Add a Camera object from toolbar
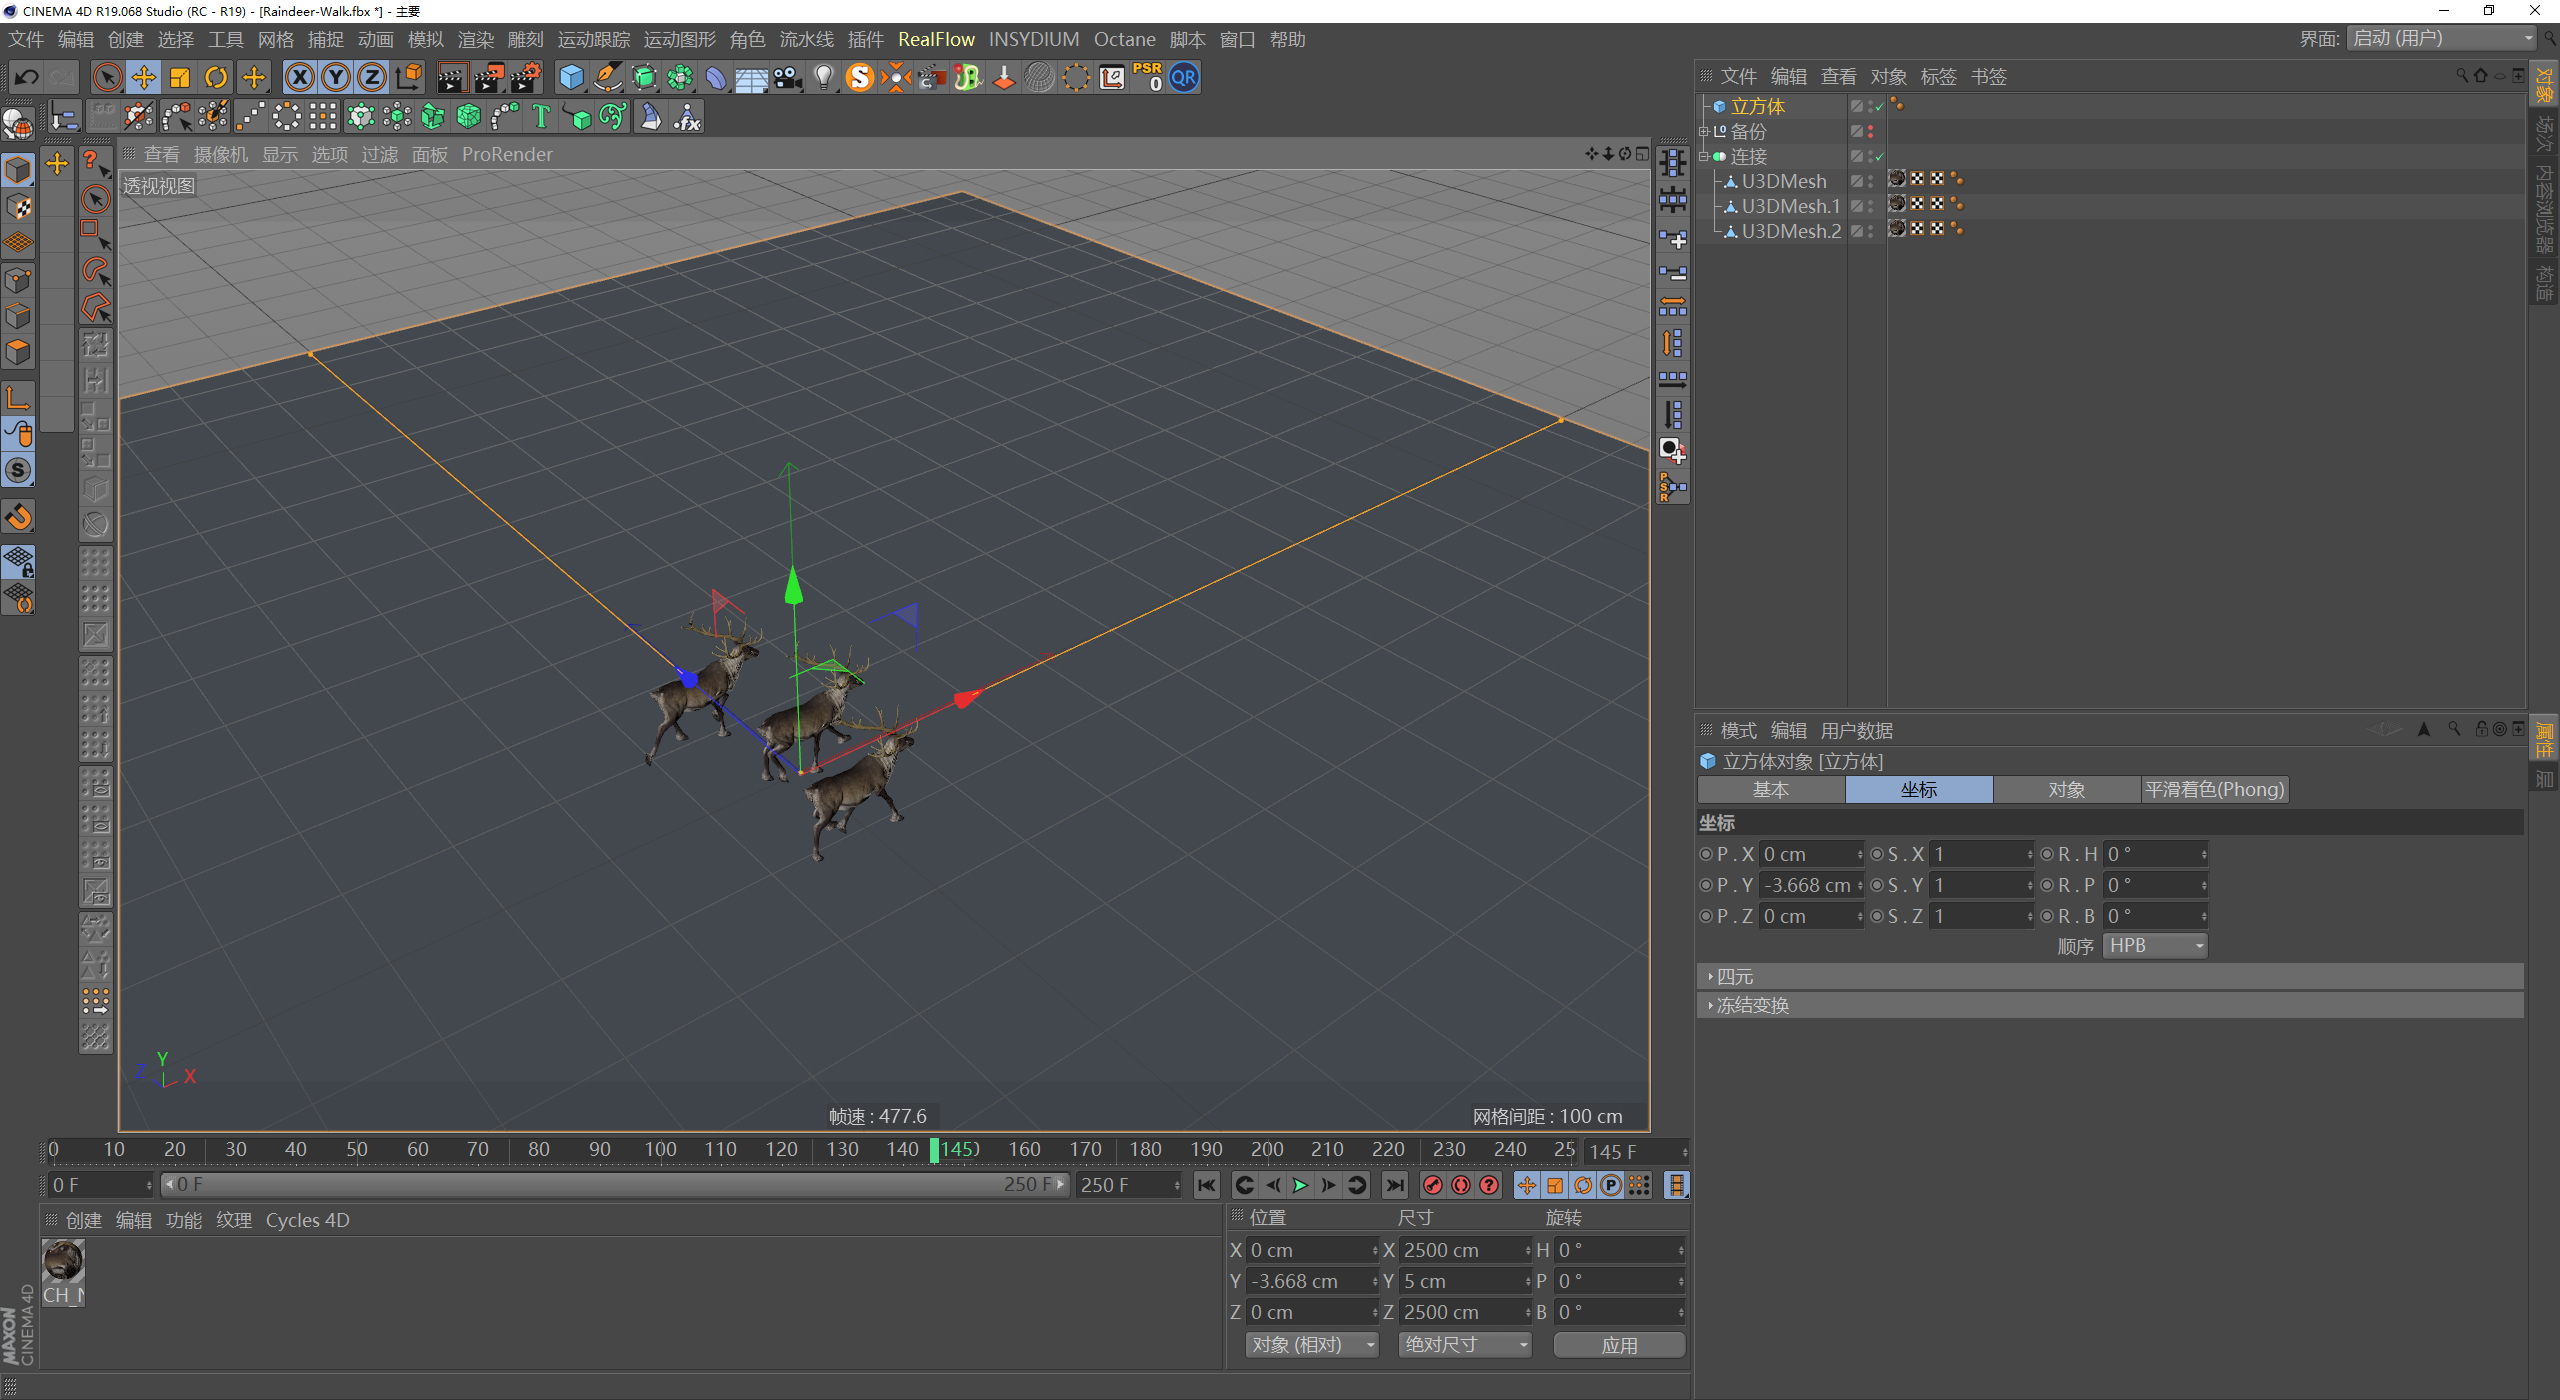 (x=788, y=78)
